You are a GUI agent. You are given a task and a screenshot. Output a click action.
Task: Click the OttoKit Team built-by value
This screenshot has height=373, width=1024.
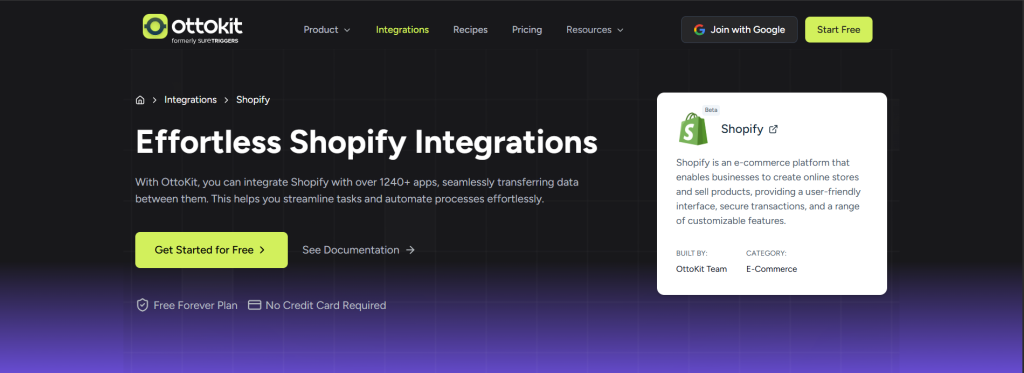(x=701, y=269)
